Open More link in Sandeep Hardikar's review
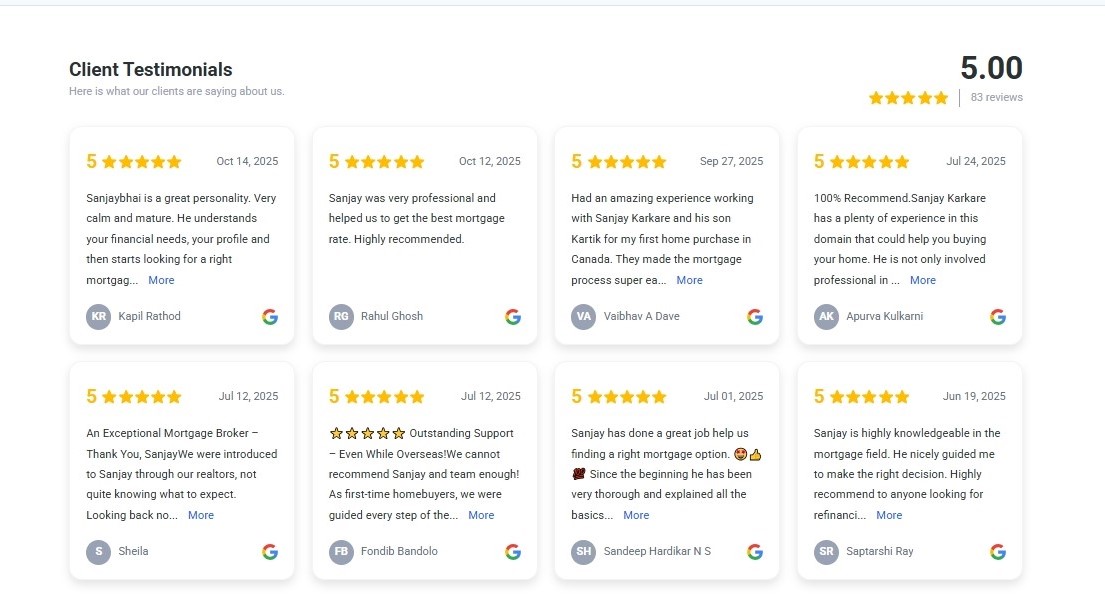The height and width of the screenshot is (601, 1105). coord(636,516)
